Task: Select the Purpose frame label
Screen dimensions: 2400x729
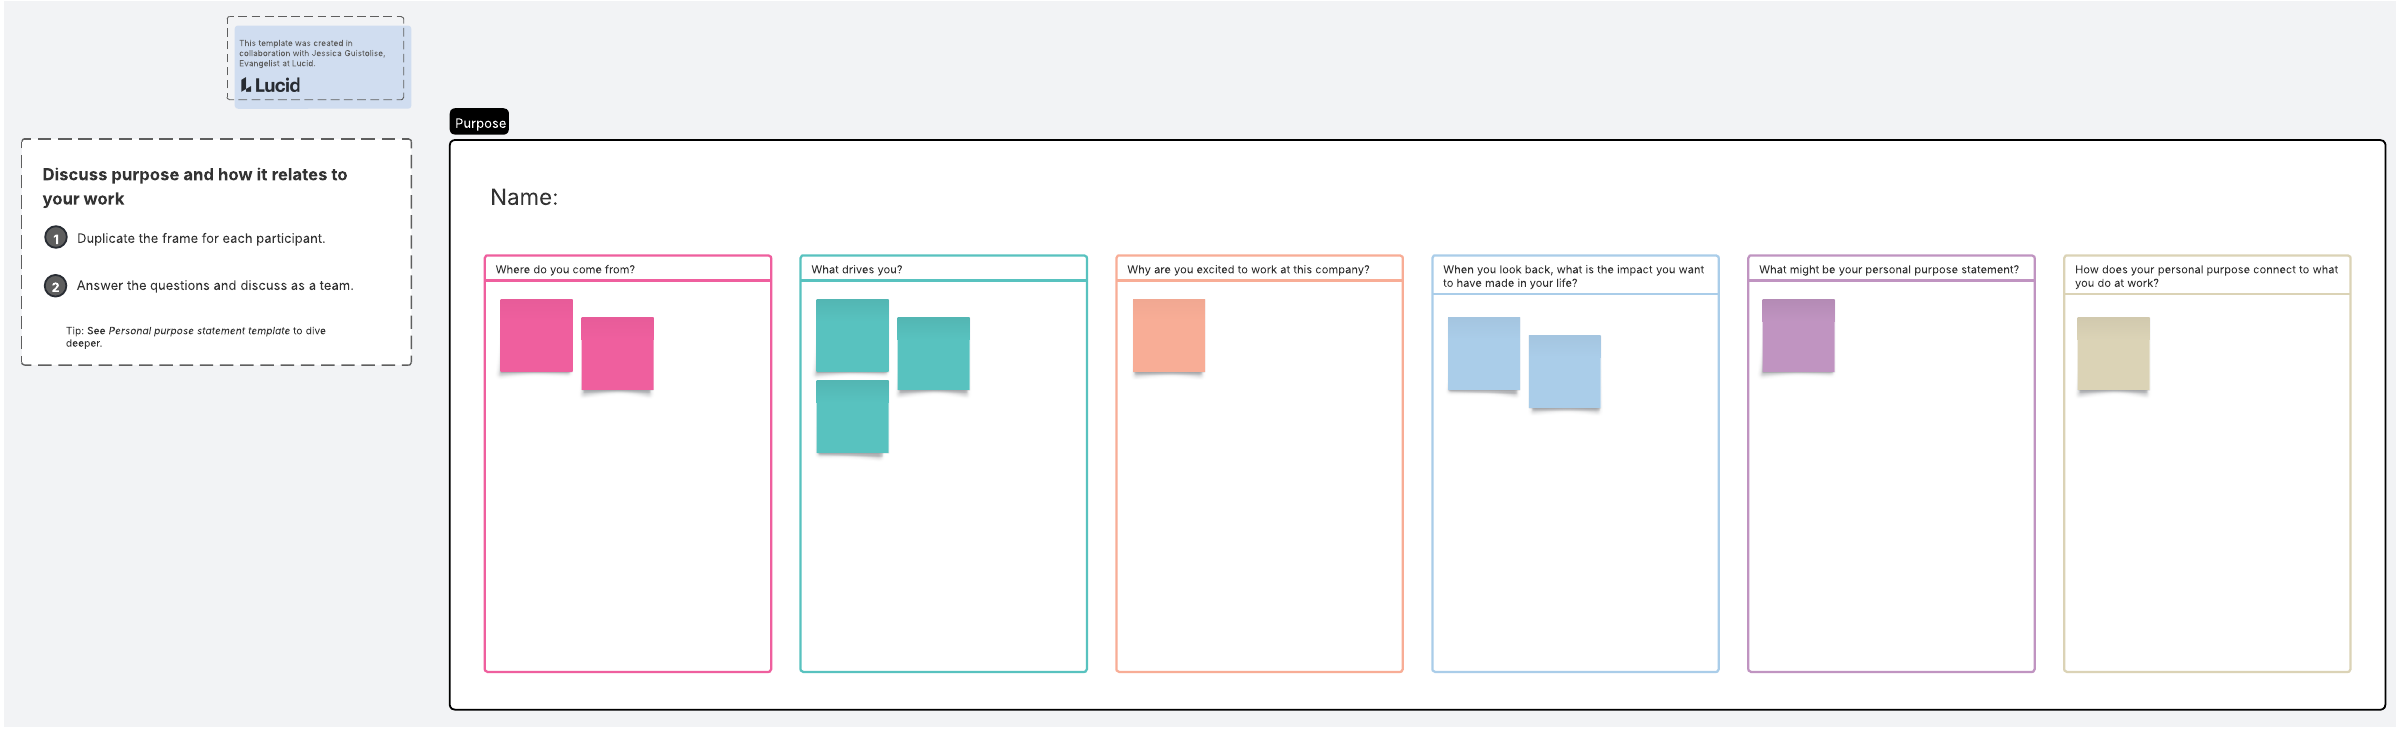Action: pyautogui.click(x=480, y=123)
